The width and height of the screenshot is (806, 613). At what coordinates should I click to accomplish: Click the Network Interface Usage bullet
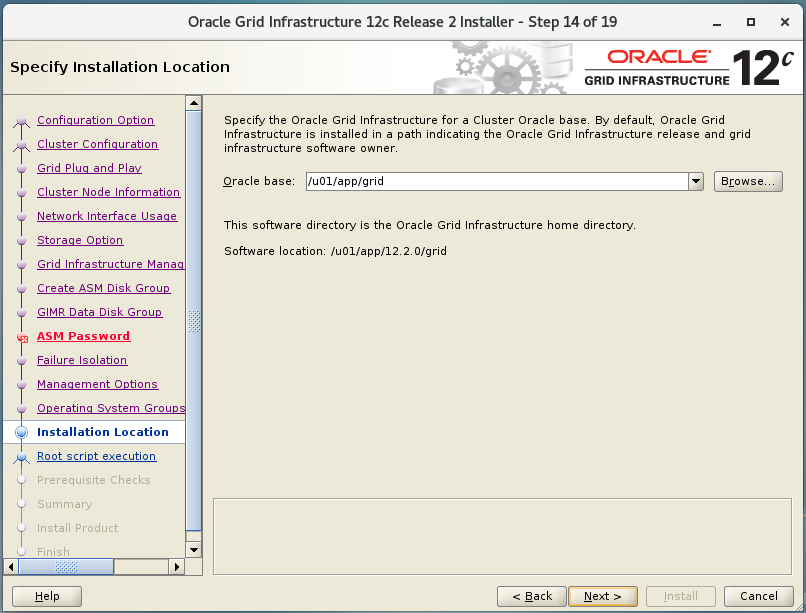pos(22,217)
